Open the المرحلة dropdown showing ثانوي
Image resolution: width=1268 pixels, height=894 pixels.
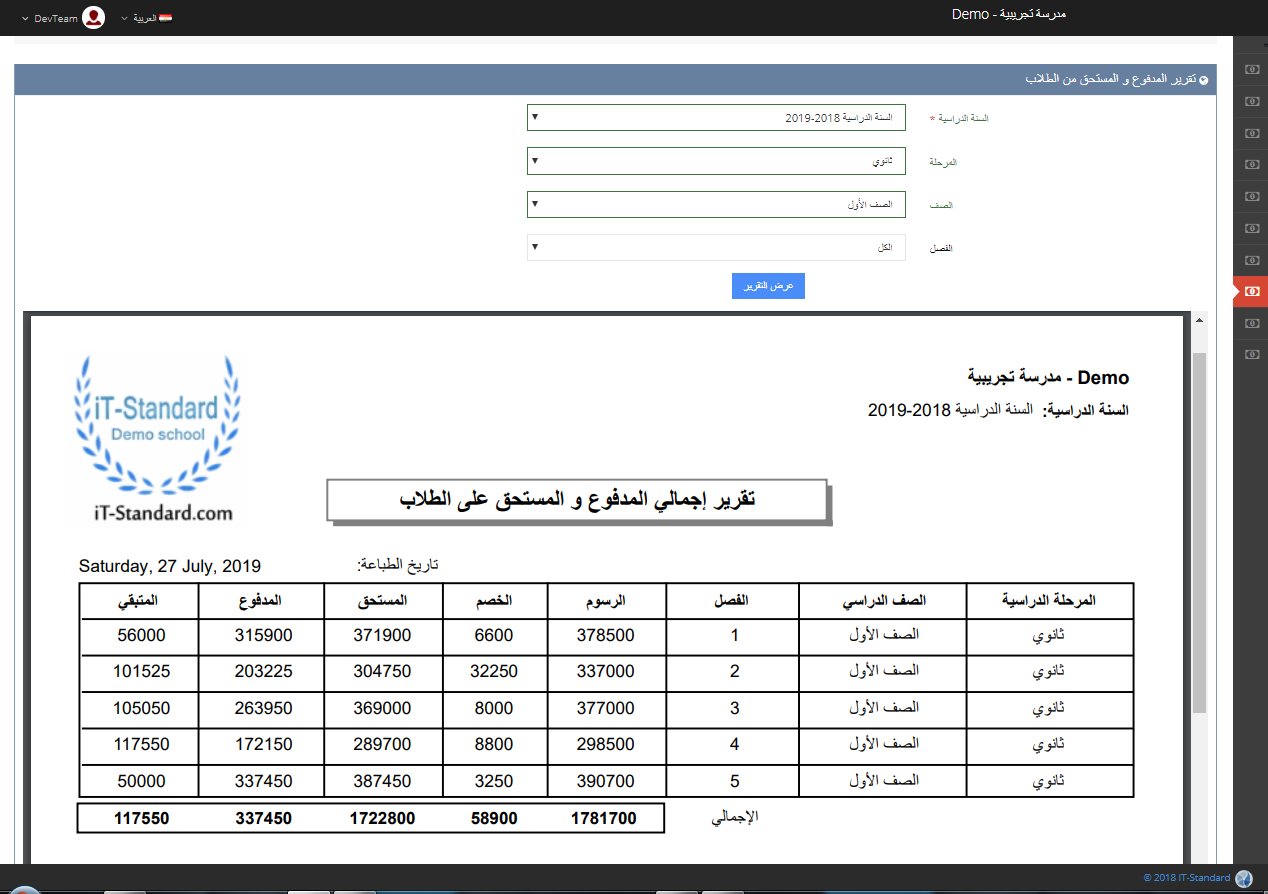[x=716, y=160]
